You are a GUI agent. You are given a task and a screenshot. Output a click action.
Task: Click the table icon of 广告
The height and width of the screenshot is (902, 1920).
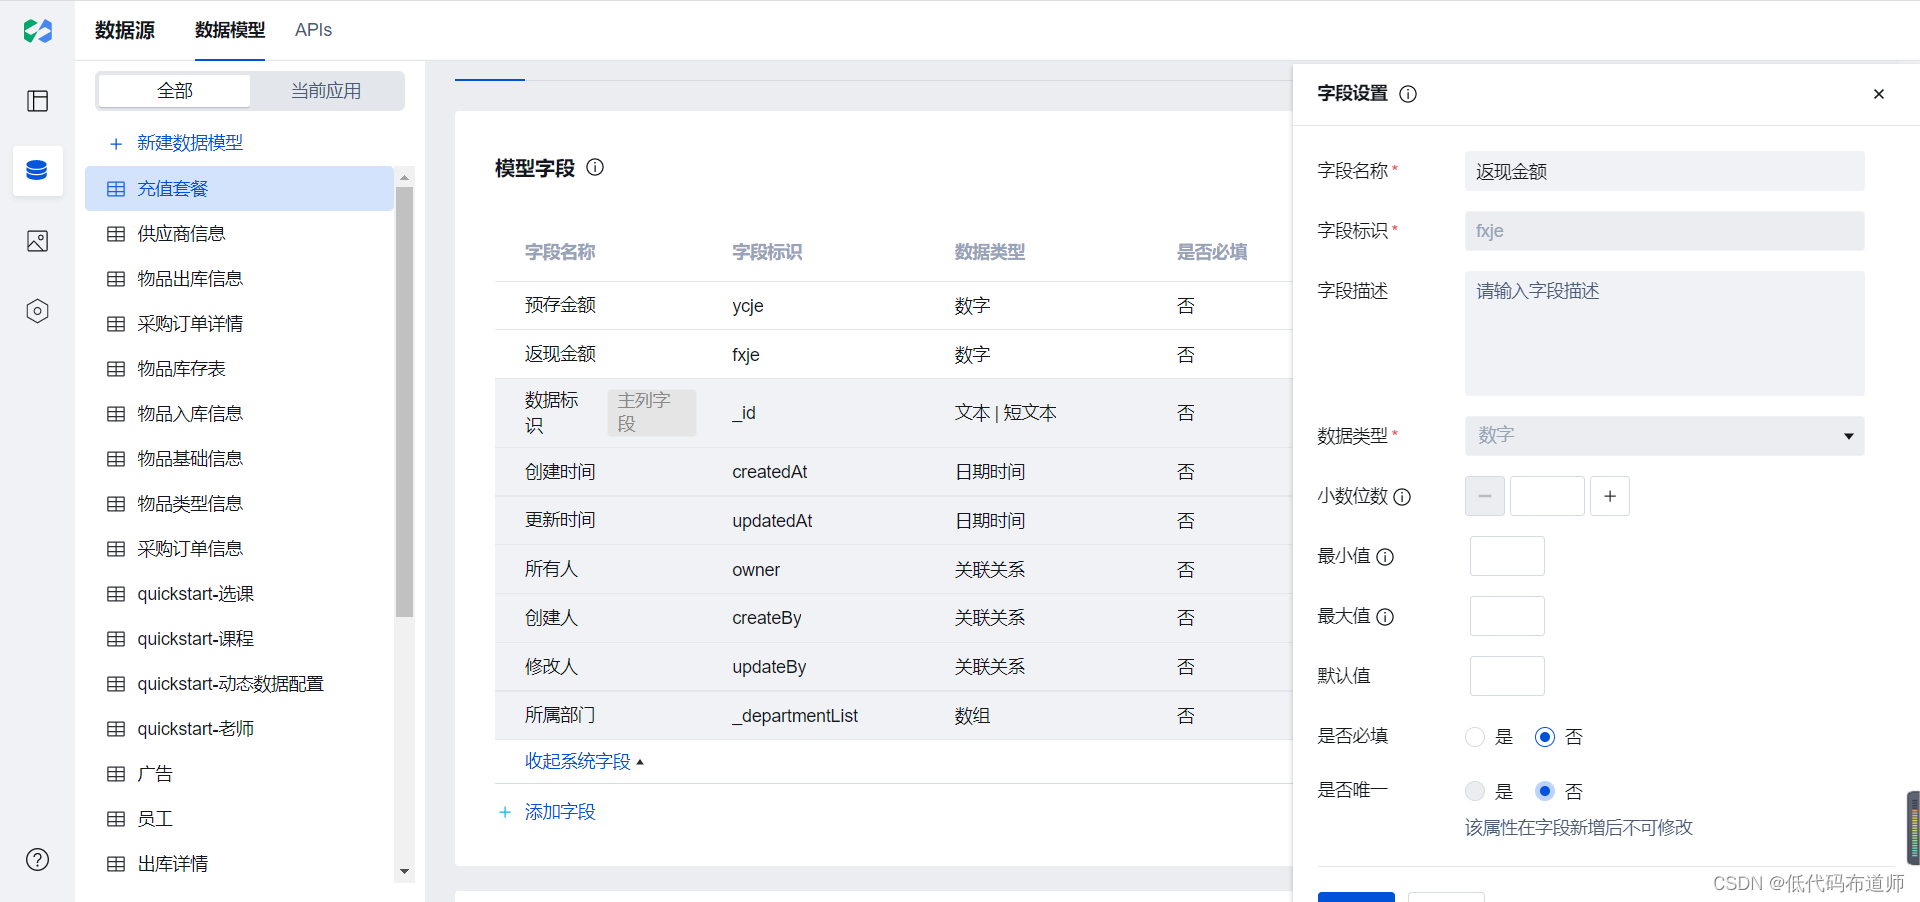pyautogui.click(x=116, y=774)
